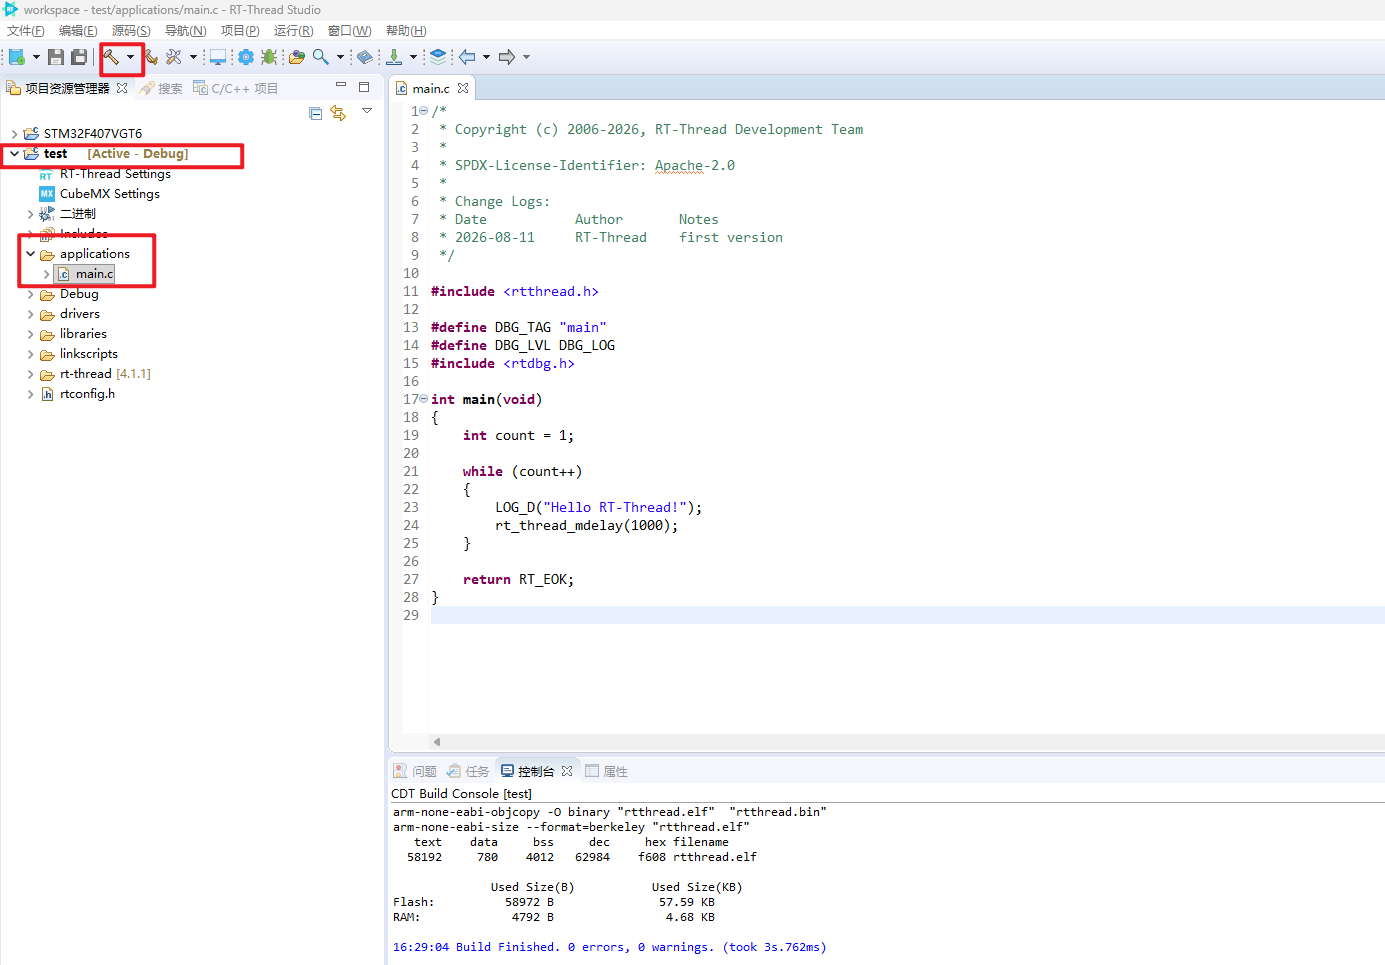Switch to the 任务 tab
The height and width of the screenshot is (965, 1385).
pos(468,771)
